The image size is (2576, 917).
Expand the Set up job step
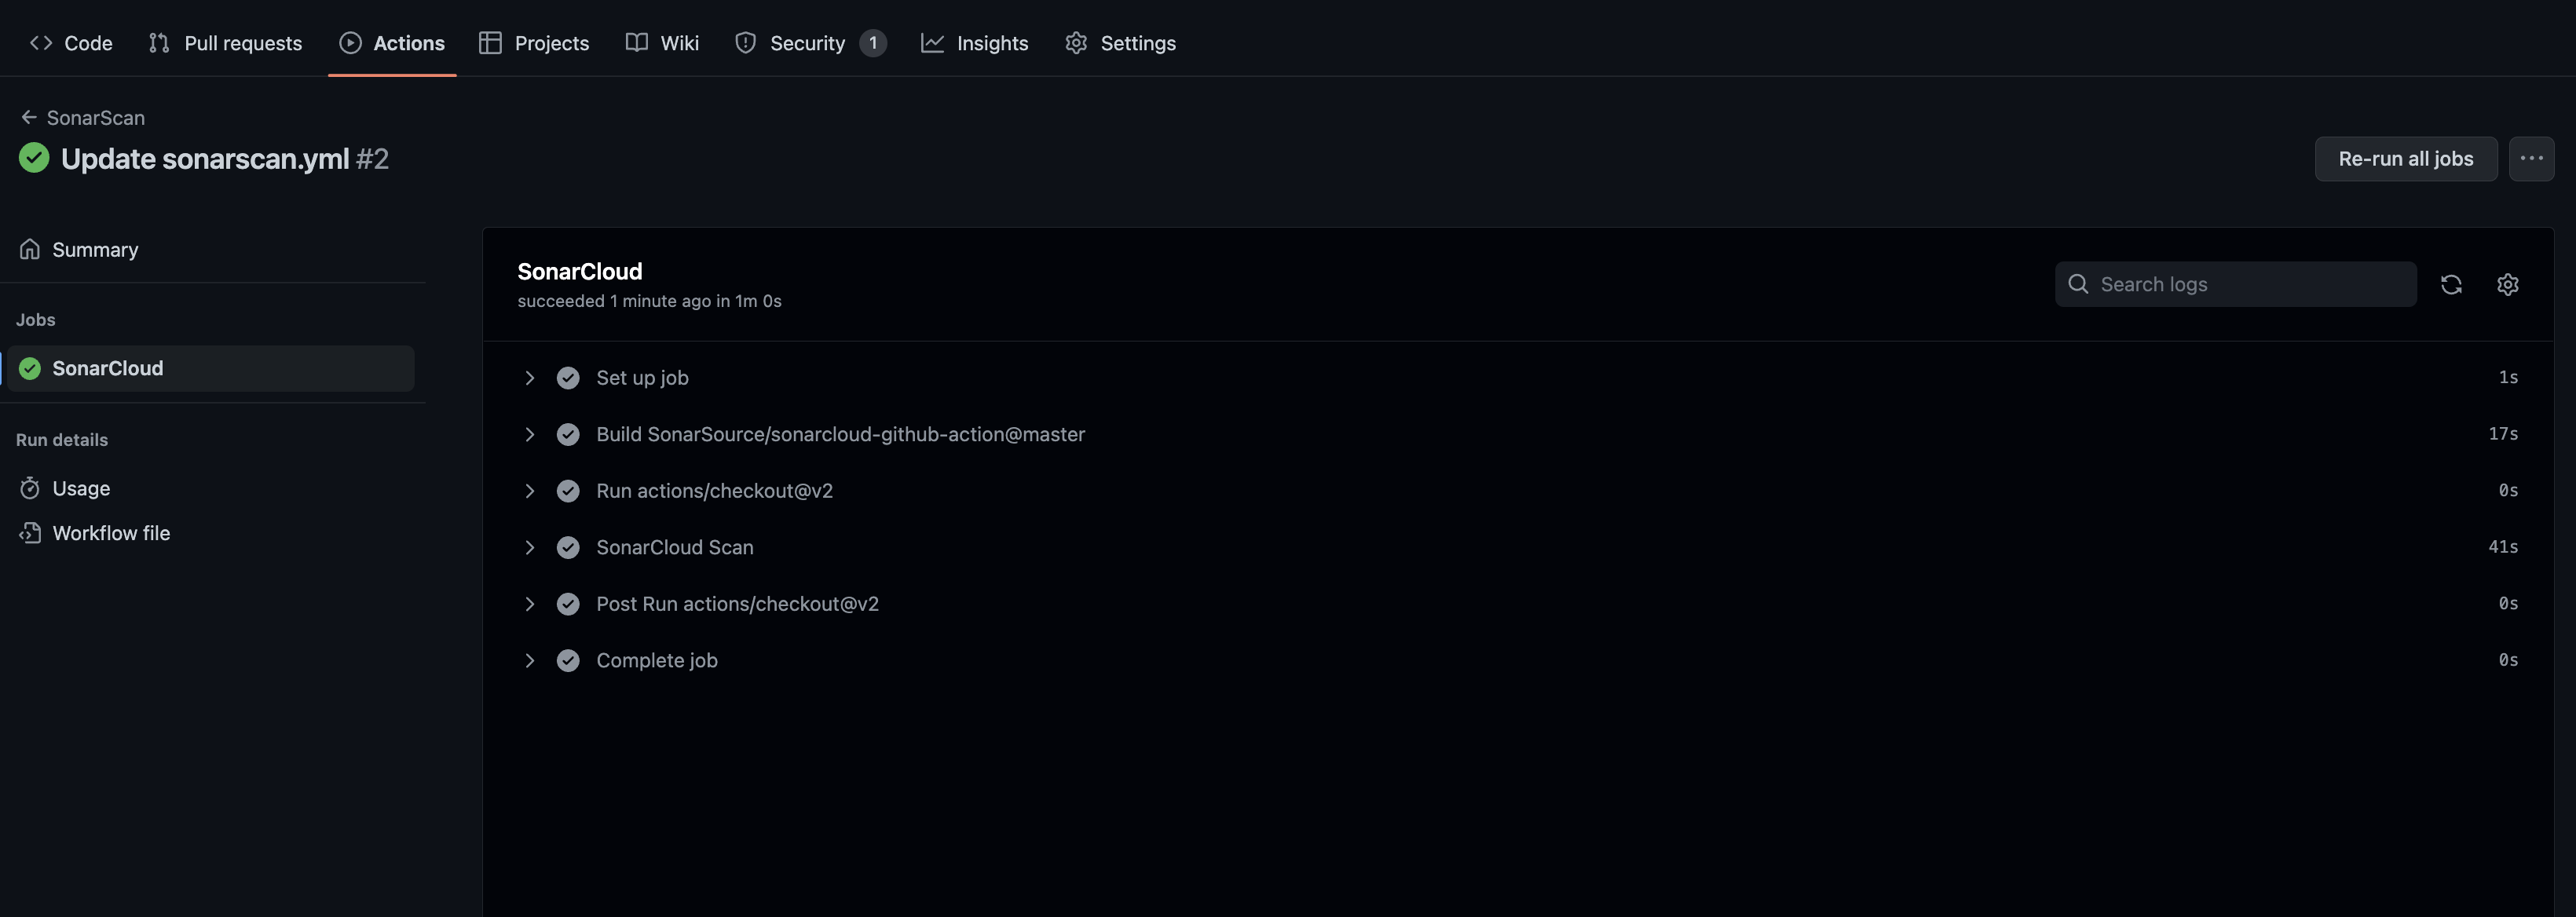click(x=530, y=378)
